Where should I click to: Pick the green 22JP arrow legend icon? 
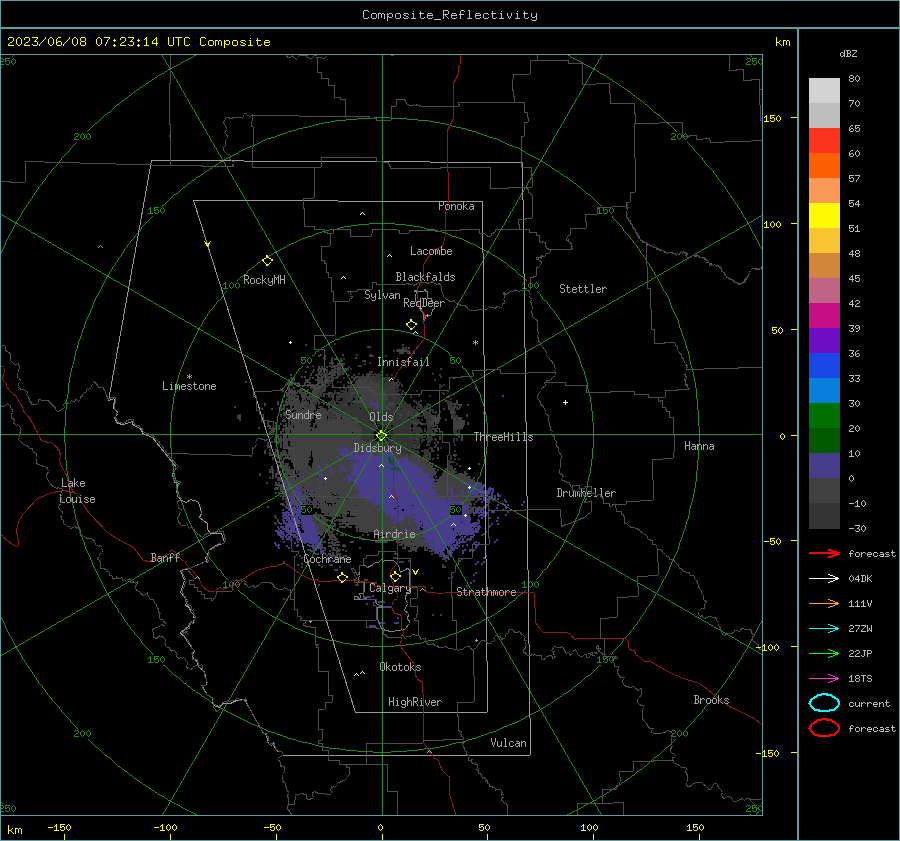click(x=824, y=653)
